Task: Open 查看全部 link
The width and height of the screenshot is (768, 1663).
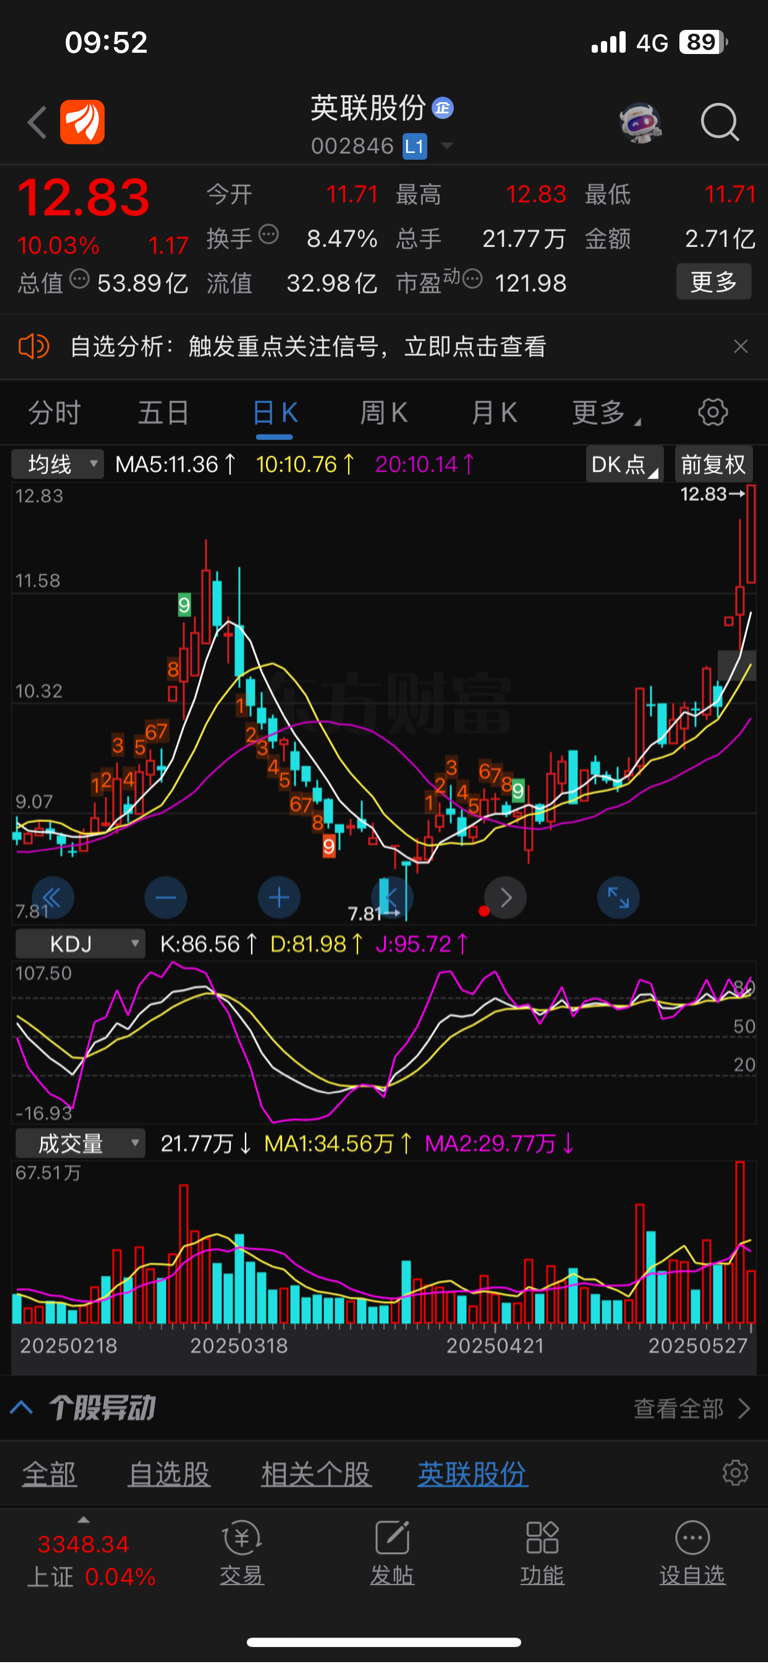Action: point(692,1409)
